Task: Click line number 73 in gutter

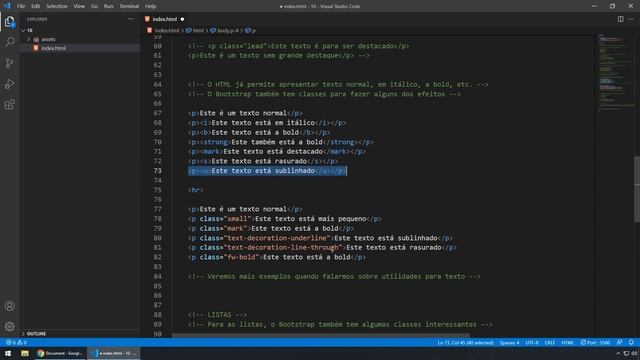Action: (158, 171)
